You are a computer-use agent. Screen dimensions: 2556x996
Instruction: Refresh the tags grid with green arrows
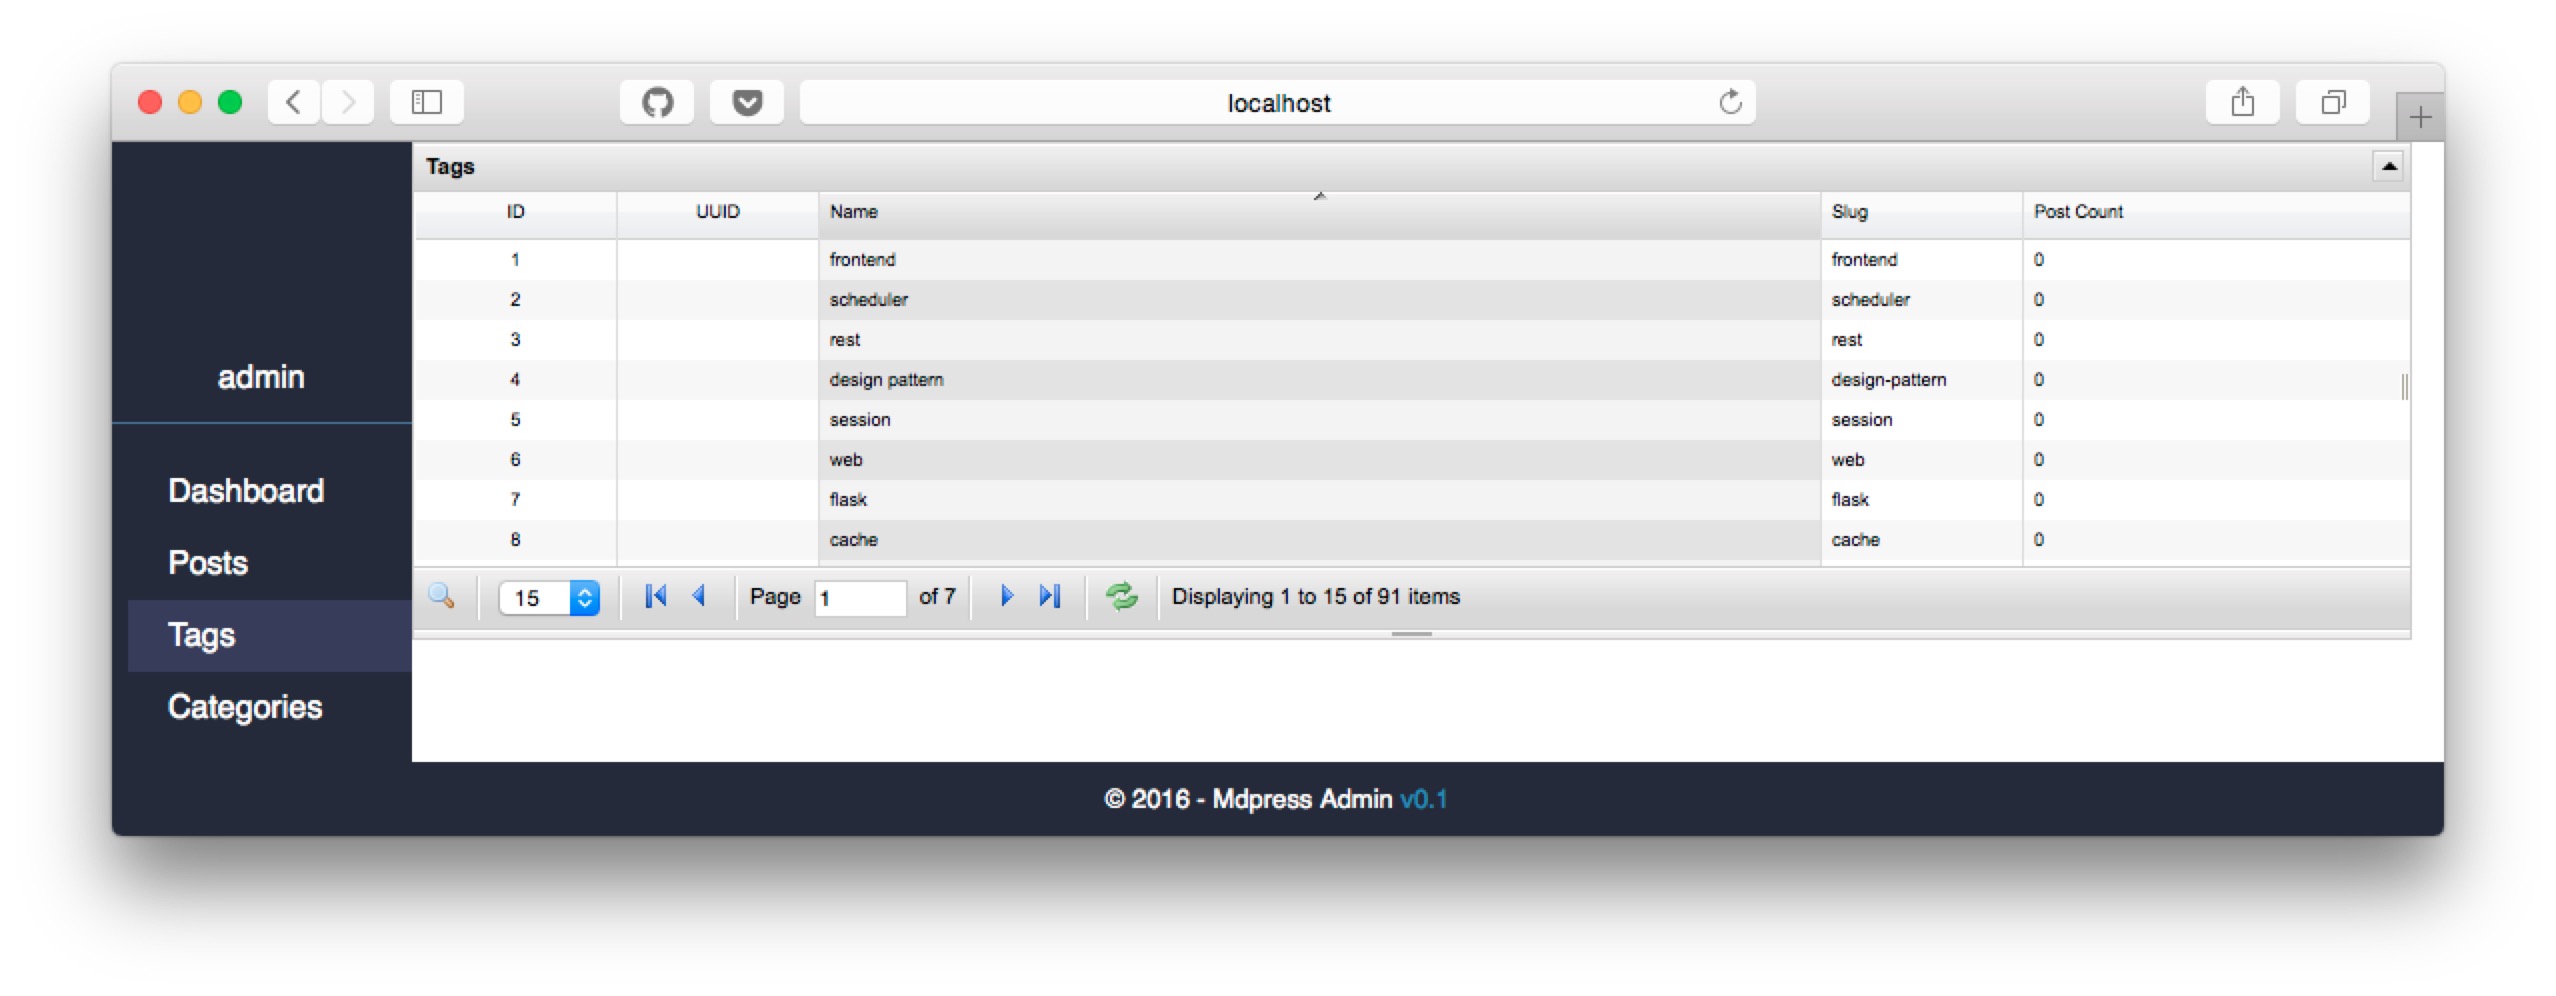tap(1121, 597)
